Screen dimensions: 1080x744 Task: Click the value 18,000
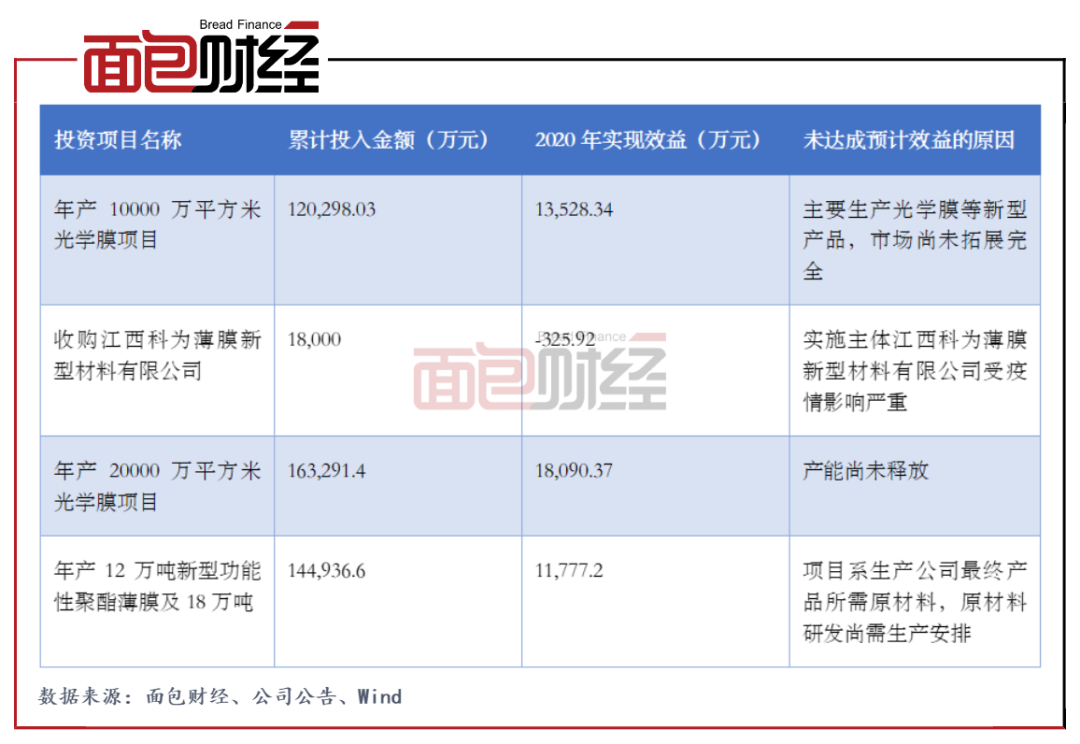(x=314, y=340)
